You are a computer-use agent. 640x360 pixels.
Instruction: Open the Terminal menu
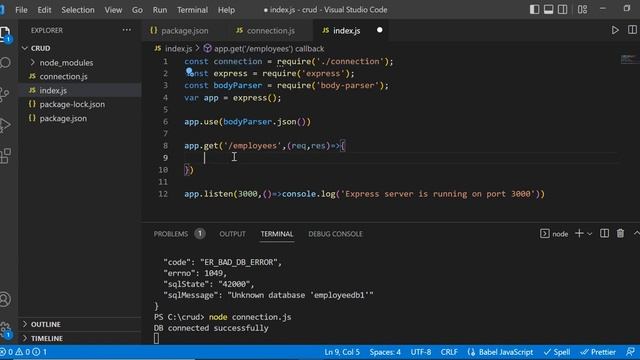pos(192,10)
